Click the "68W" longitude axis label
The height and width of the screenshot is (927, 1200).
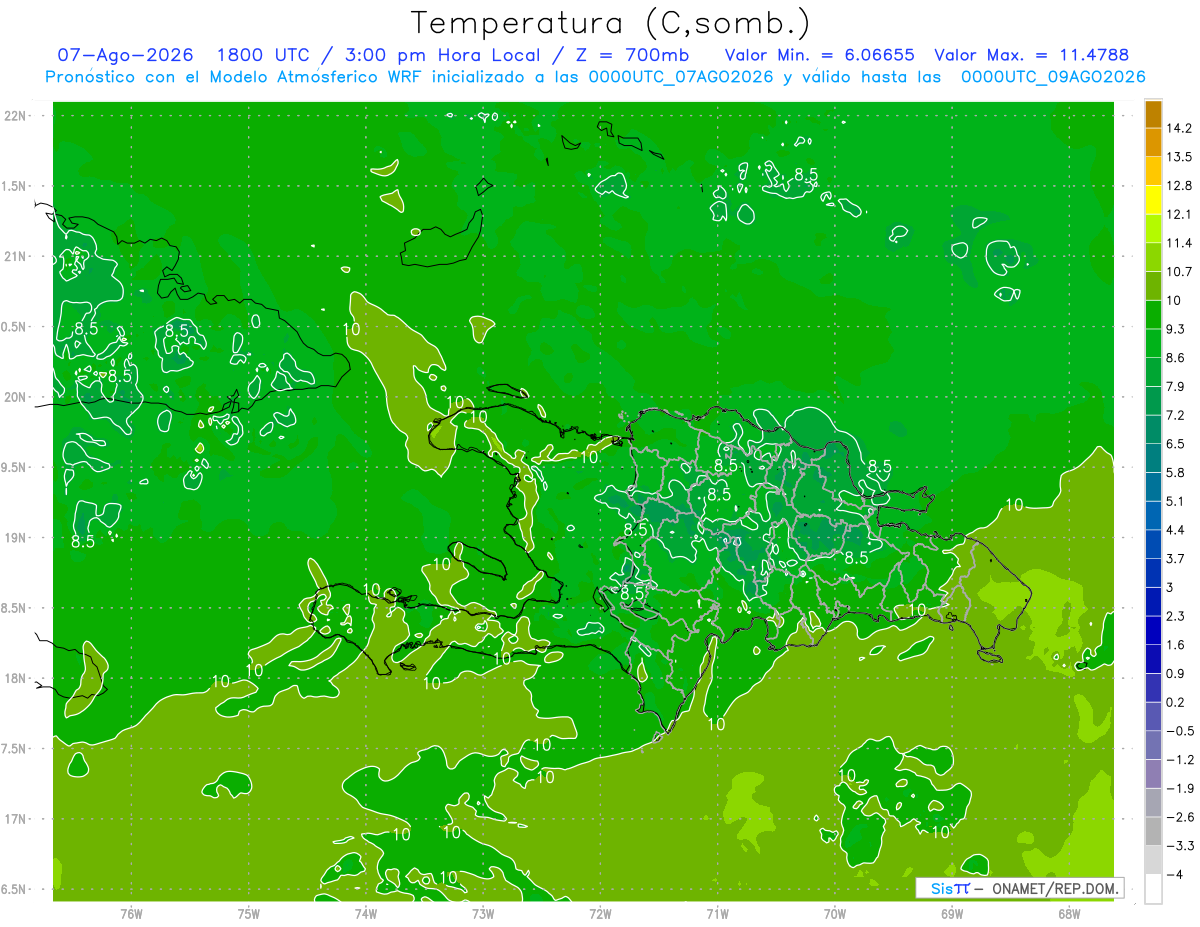[x=1069, y=914]
